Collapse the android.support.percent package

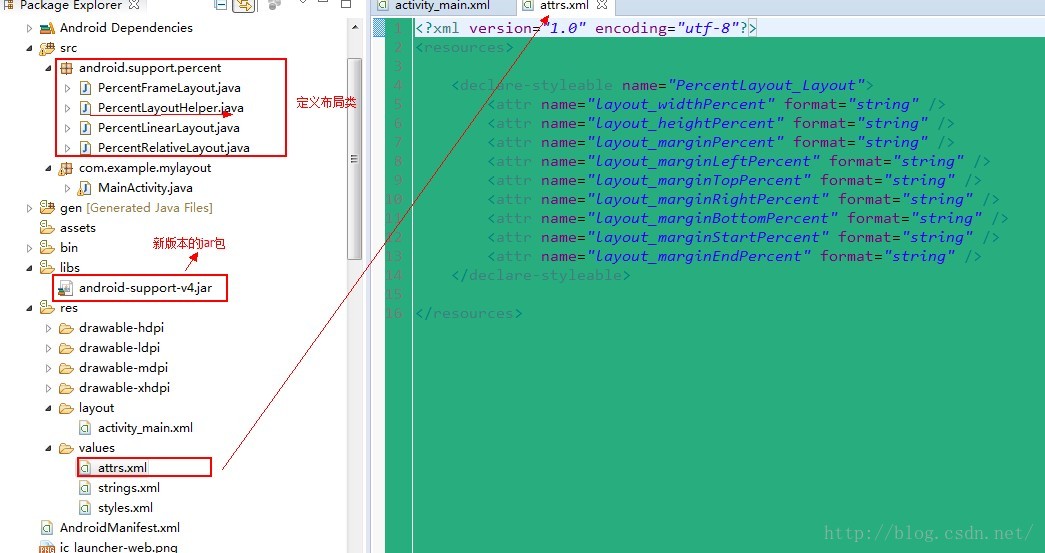(48, 68)
